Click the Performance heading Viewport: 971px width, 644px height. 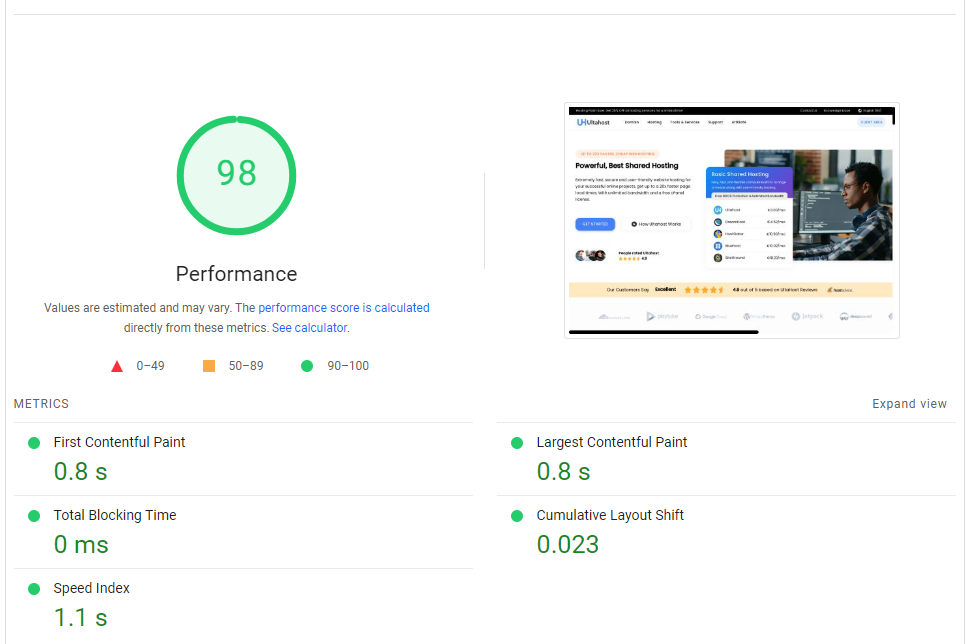pos(237,274)
